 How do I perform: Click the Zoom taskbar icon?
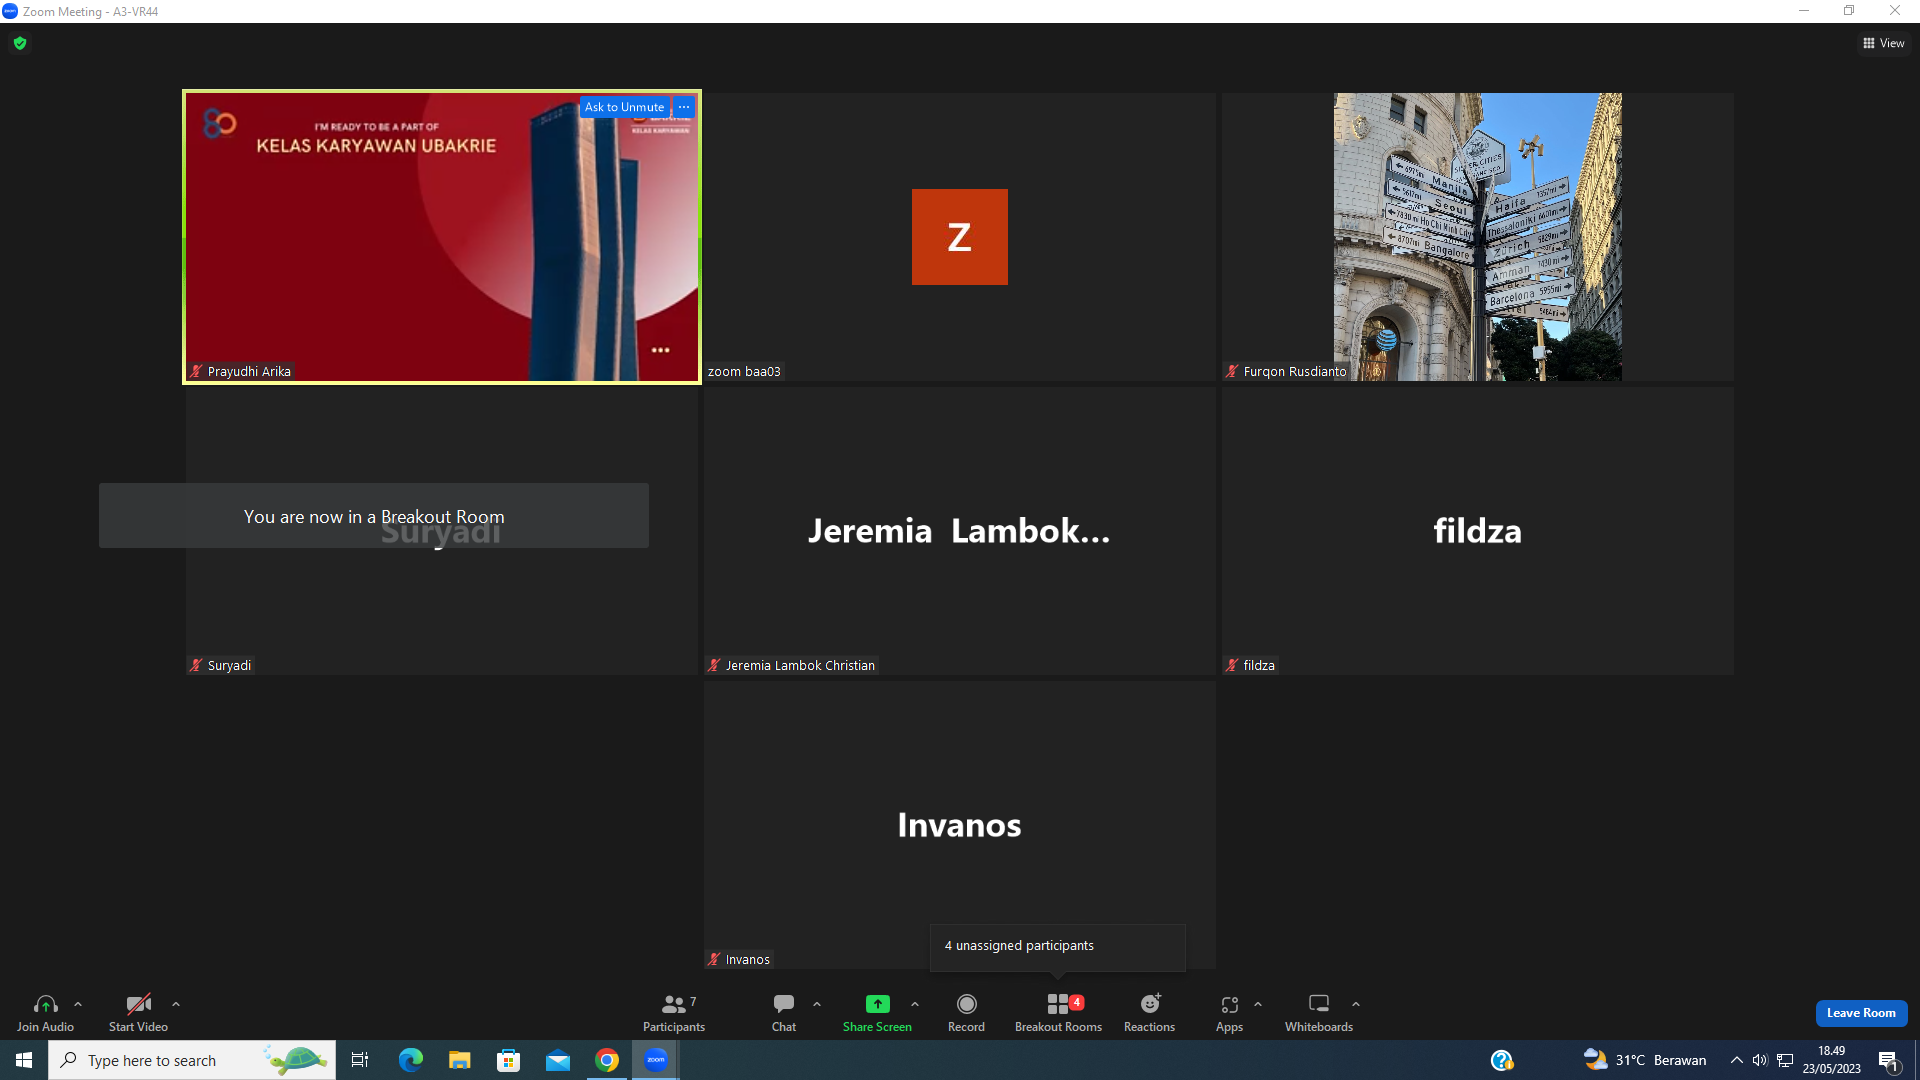pyautogui.click(x=656, y=1060)
